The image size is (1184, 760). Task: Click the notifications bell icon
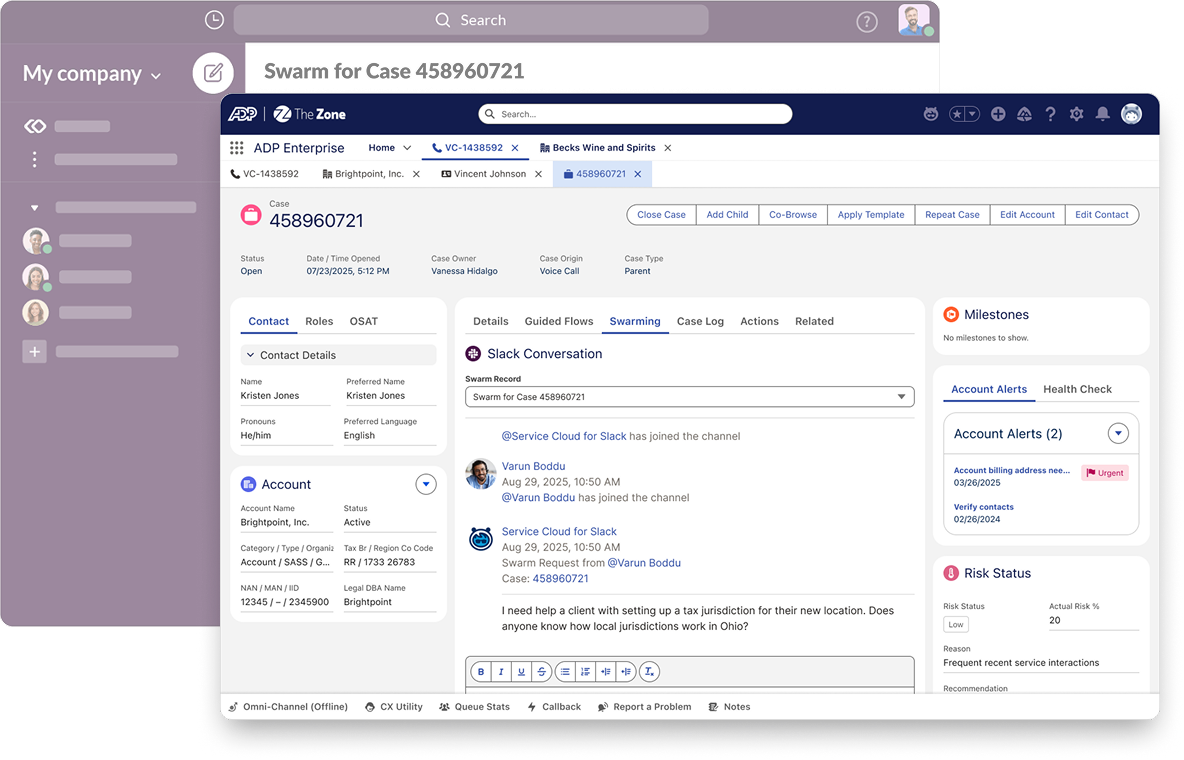point(1102,114)
